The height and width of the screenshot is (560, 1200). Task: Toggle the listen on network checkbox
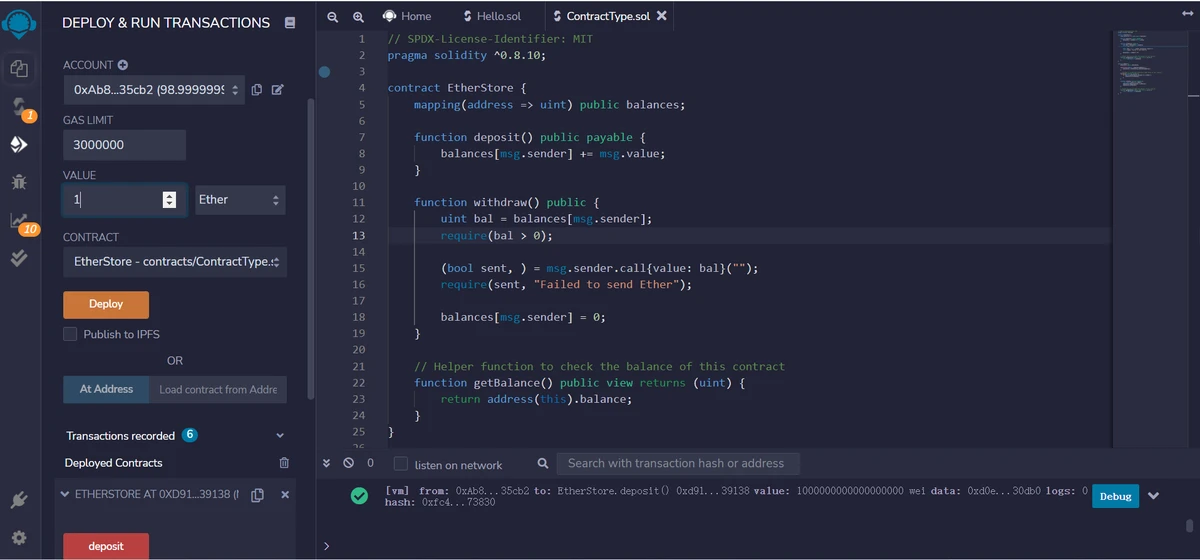(x=401, y=464)
